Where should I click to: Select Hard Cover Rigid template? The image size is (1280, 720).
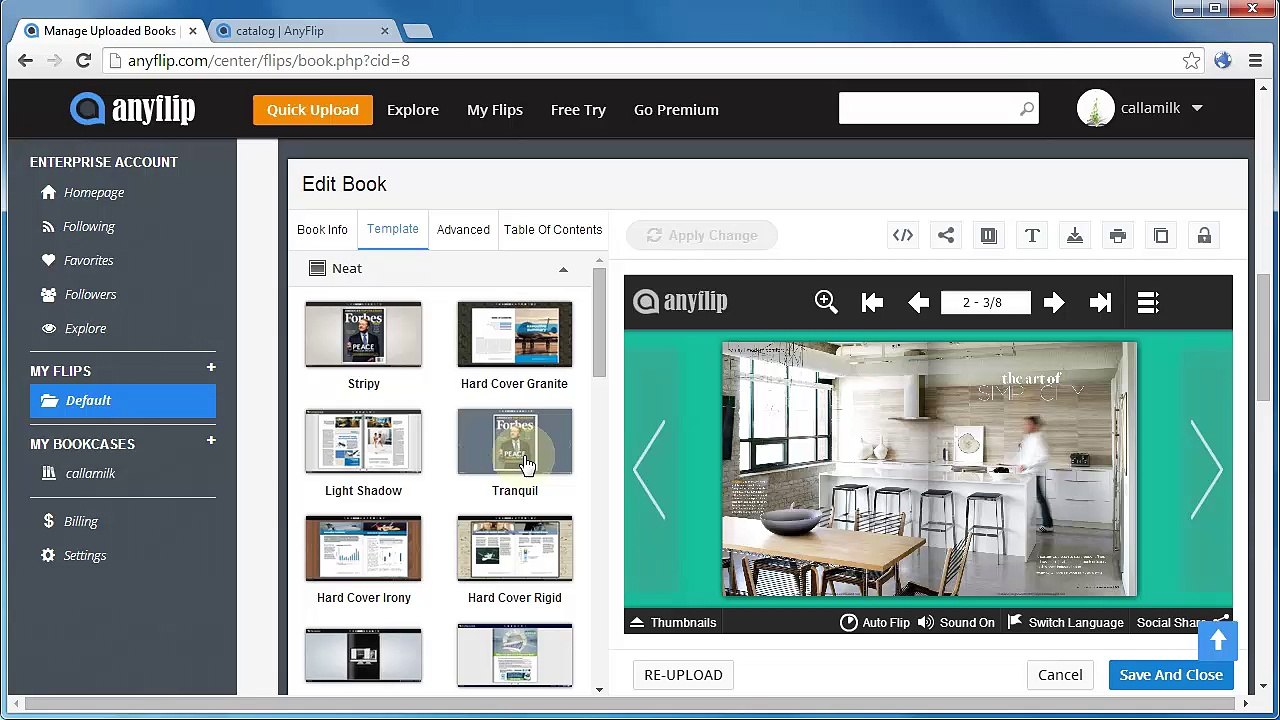pyautogui.click(x=515, y=548)
